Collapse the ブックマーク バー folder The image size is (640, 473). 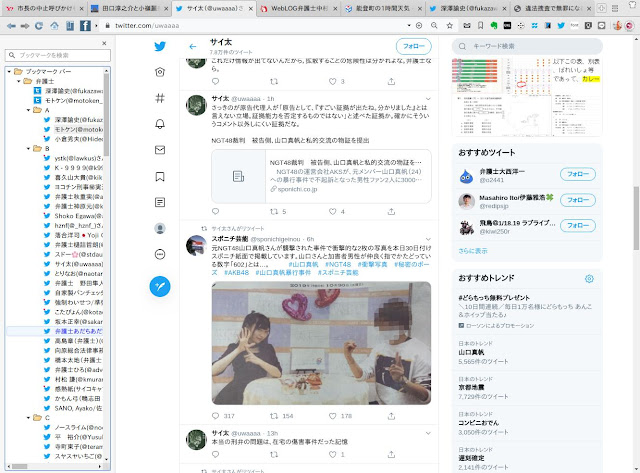pyautogui.click(x=9, y=71)
